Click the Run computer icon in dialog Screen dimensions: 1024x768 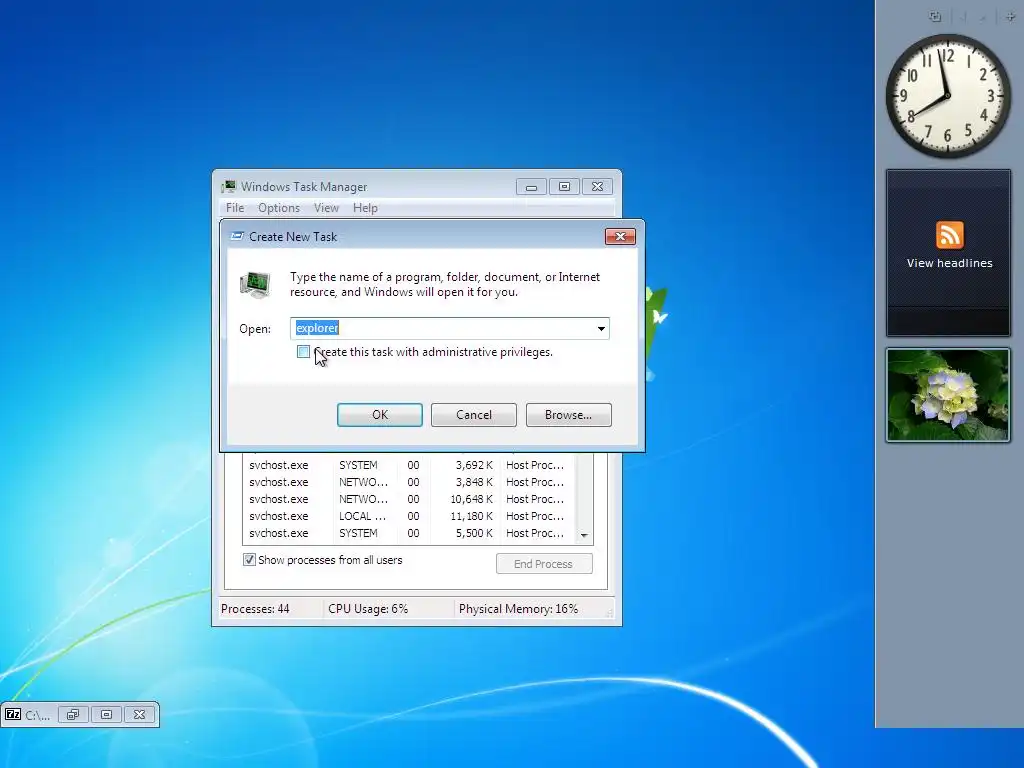point(255,284)
